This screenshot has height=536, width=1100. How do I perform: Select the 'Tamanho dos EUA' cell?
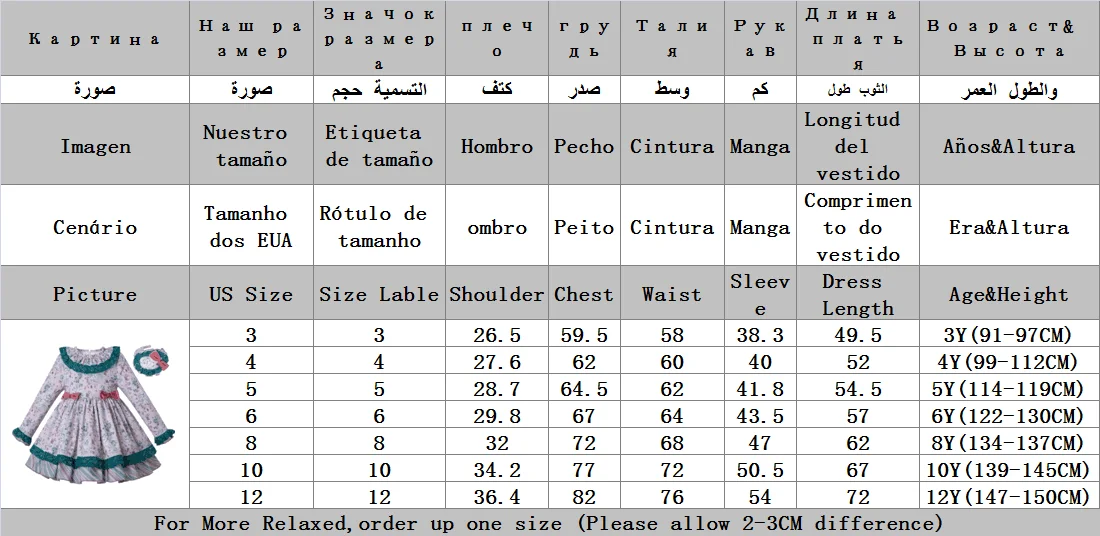pyautogui.click(x=251, y=226)
